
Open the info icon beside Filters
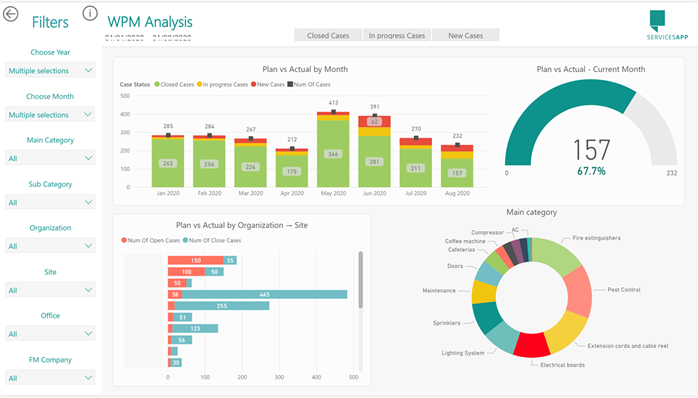point(90,13)
